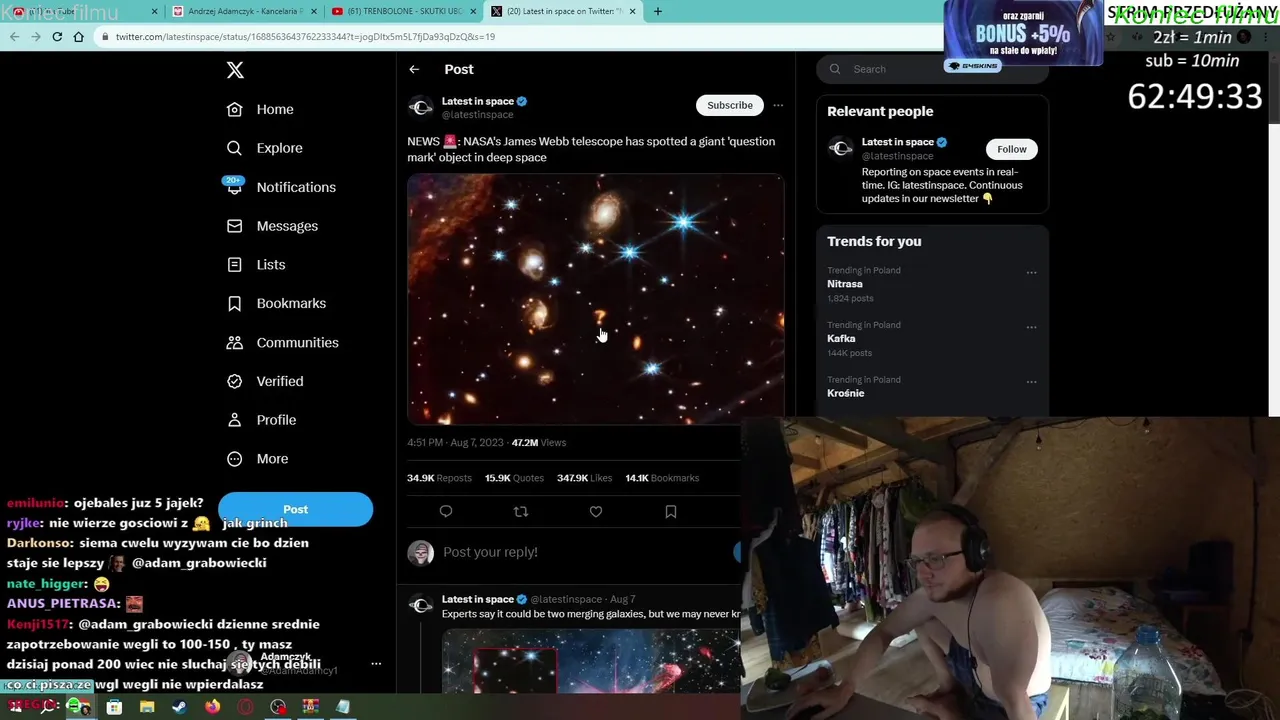The image size is (1280, 720).
Task: Subscribe to Latest in space
Action: 730,105
